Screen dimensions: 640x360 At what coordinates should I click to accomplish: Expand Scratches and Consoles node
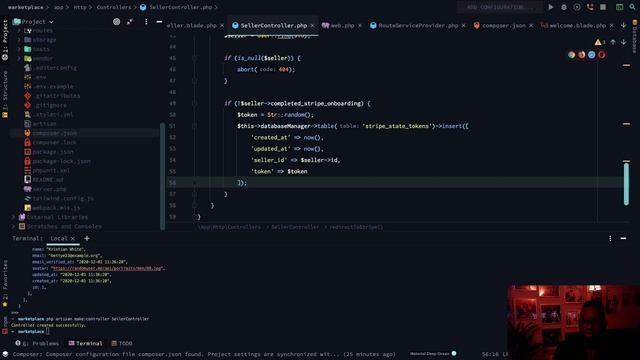13,226
